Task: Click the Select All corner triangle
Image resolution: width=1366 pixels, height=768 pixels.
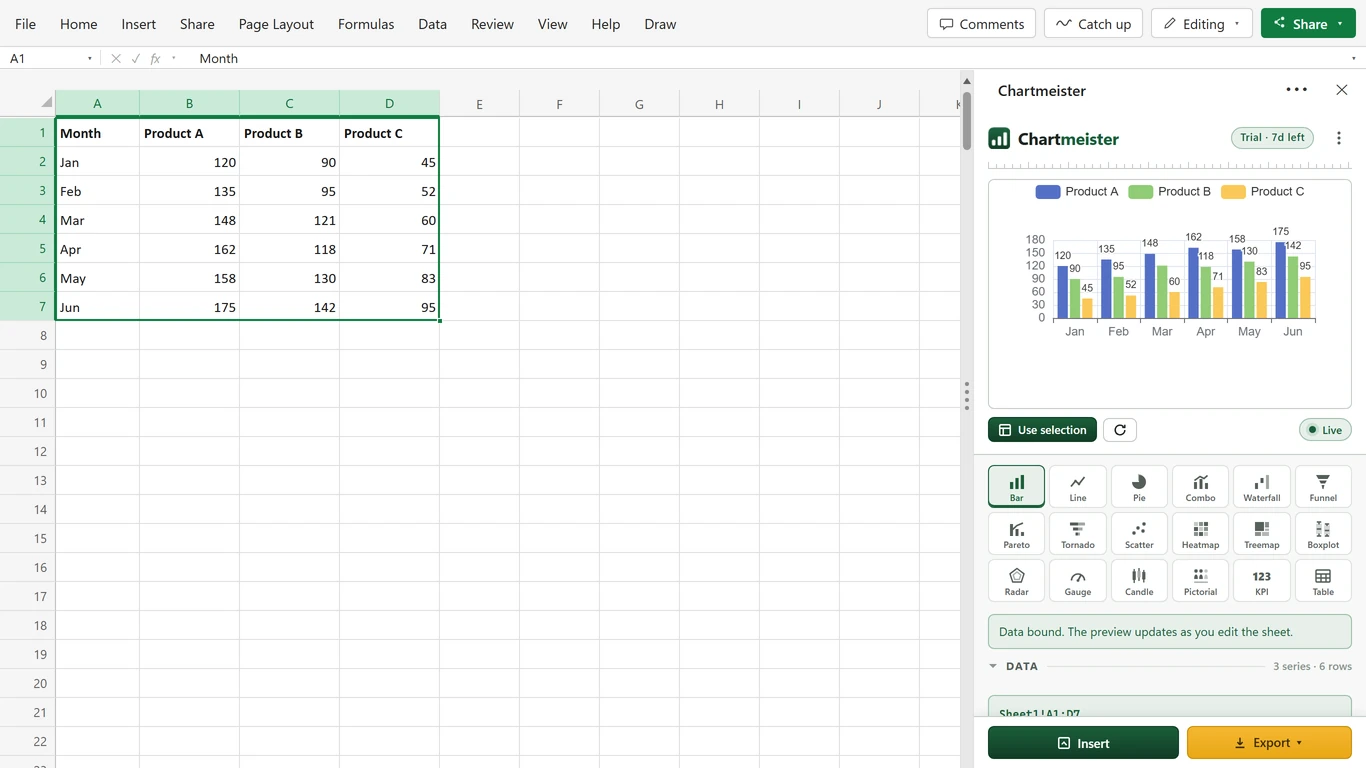Action: [46, 103]
